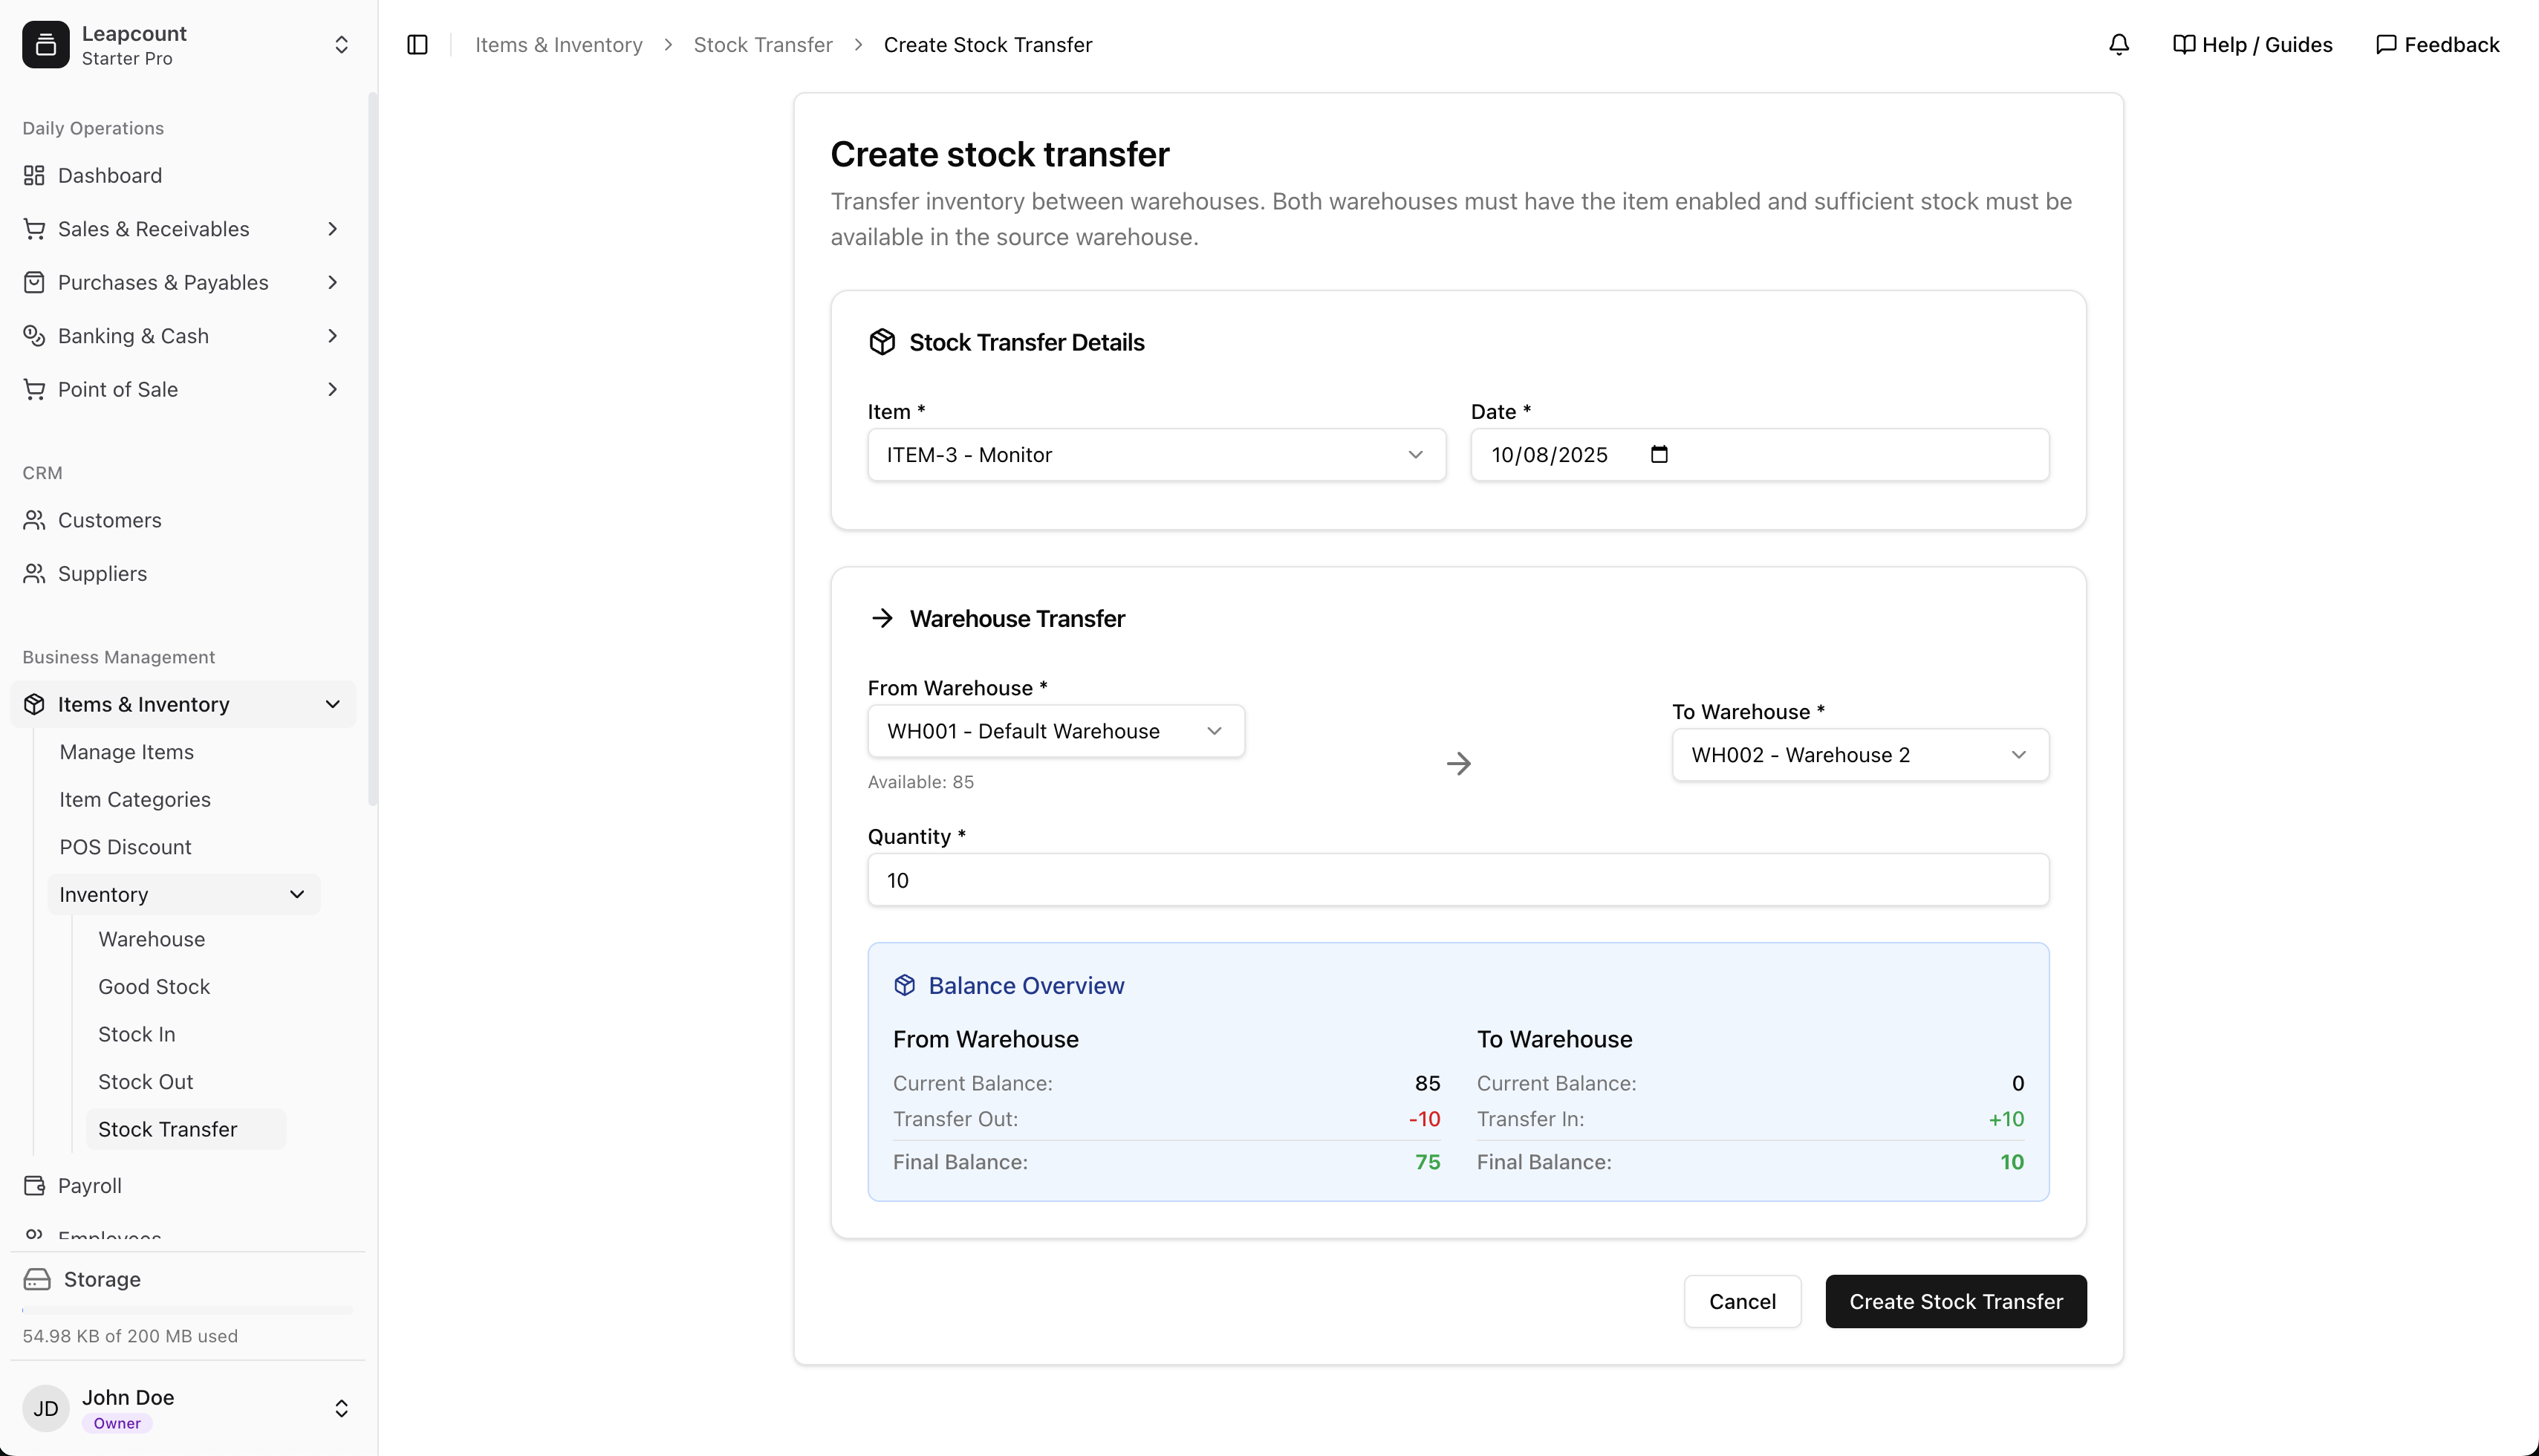Open POS Discount
This screenshot has height=1456, width=2539.
(x=125, y=847)
